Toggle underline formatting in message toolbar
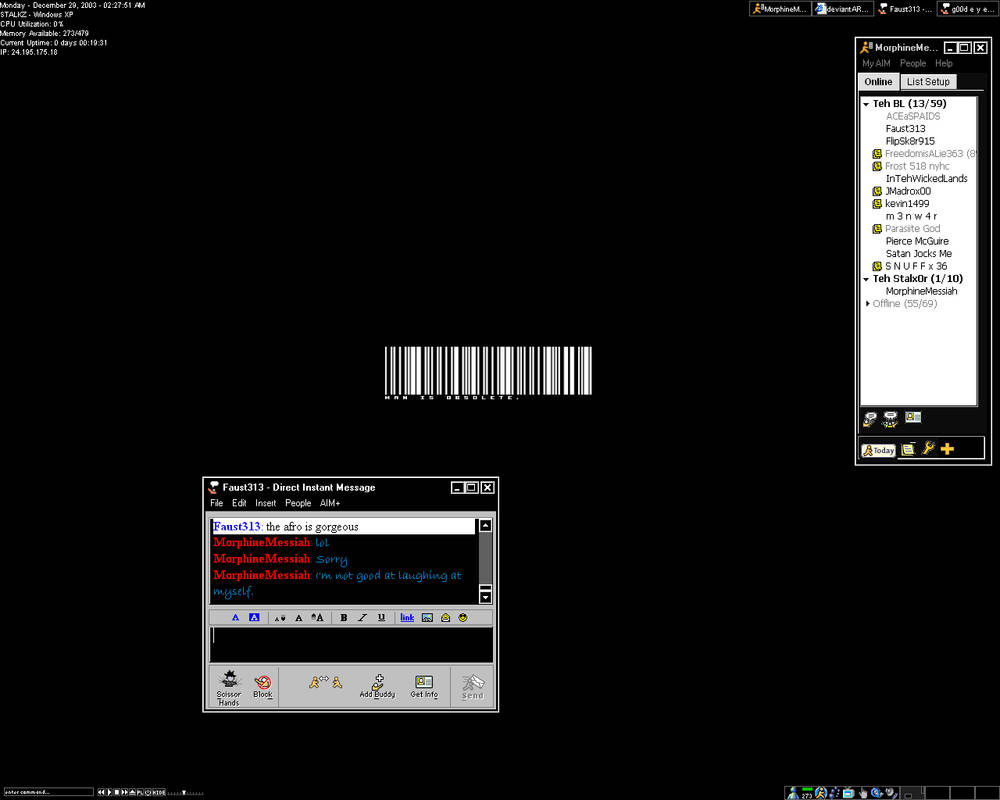The width and height of the screenshot is (1000, 800). [x=381, y=618]
